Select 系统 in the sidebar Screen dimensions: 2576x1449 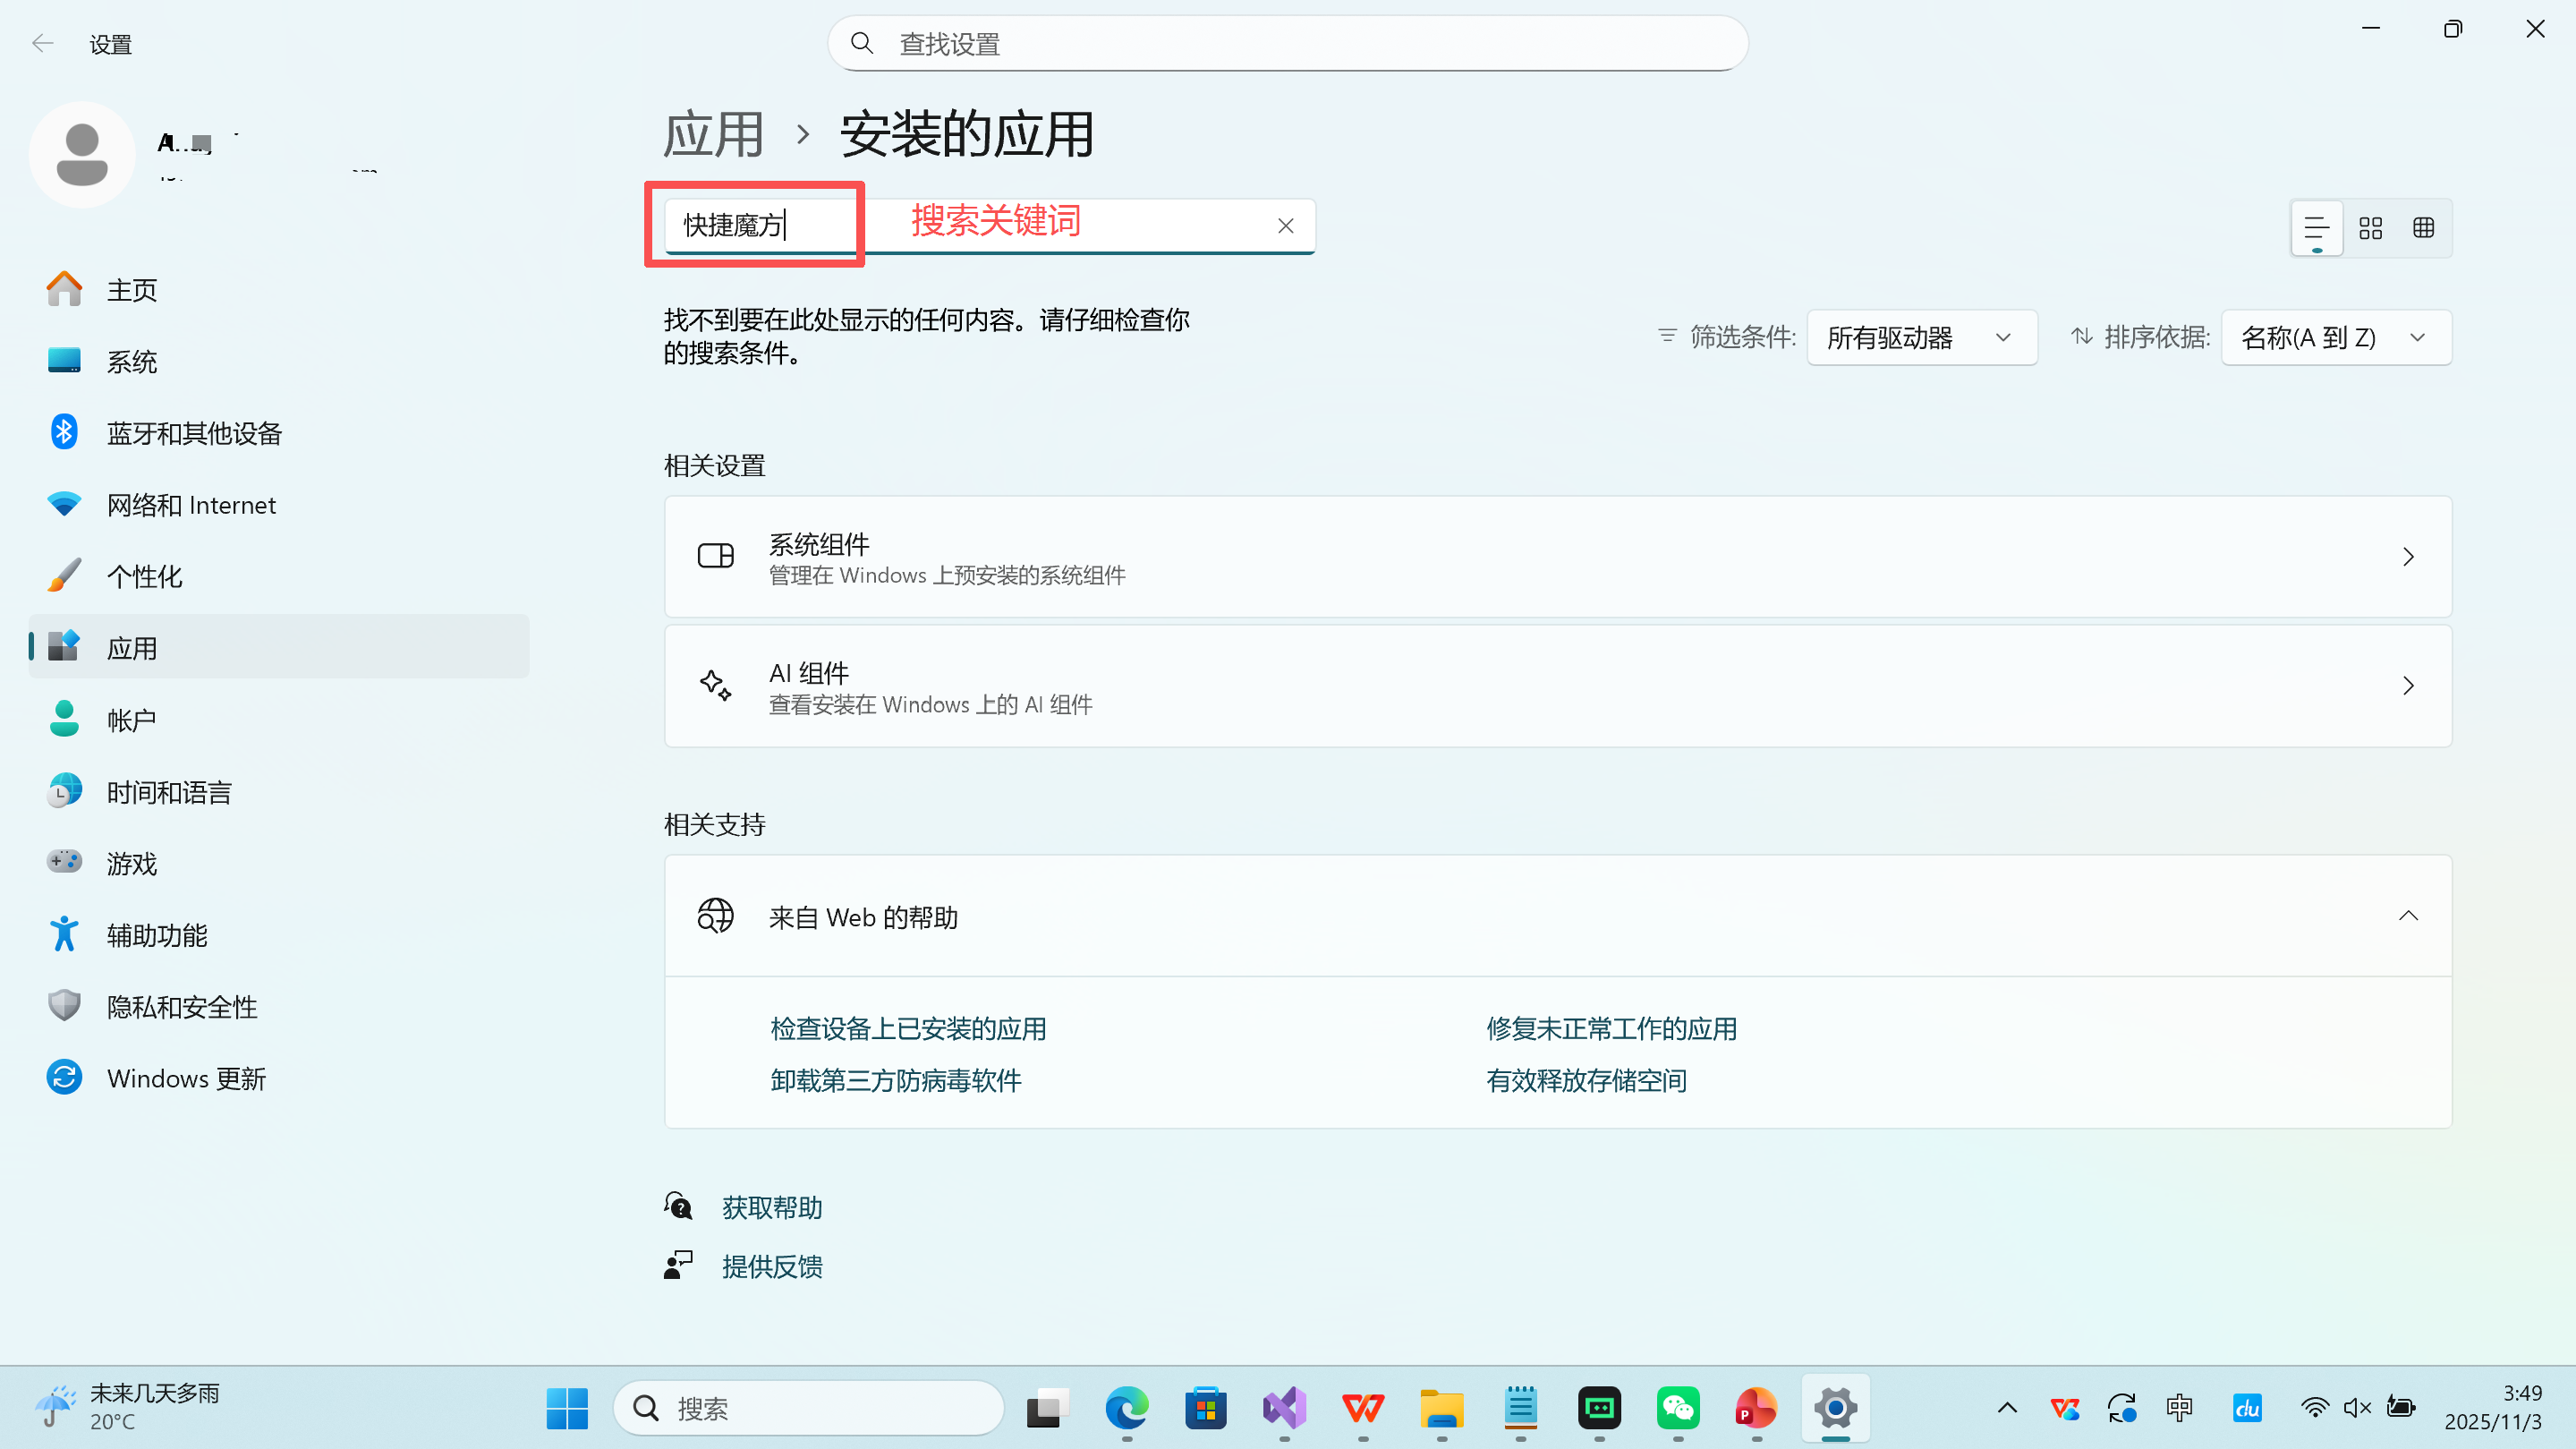pos(132,361)
